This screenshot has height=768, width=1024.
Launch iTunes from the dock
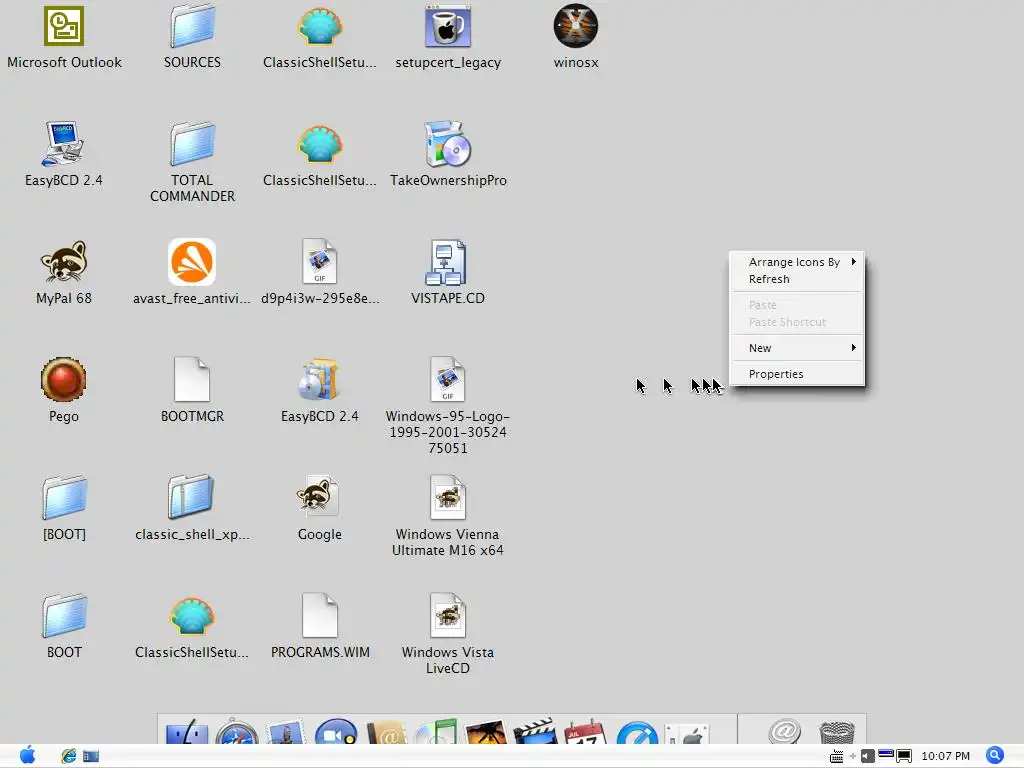[436, 733]
